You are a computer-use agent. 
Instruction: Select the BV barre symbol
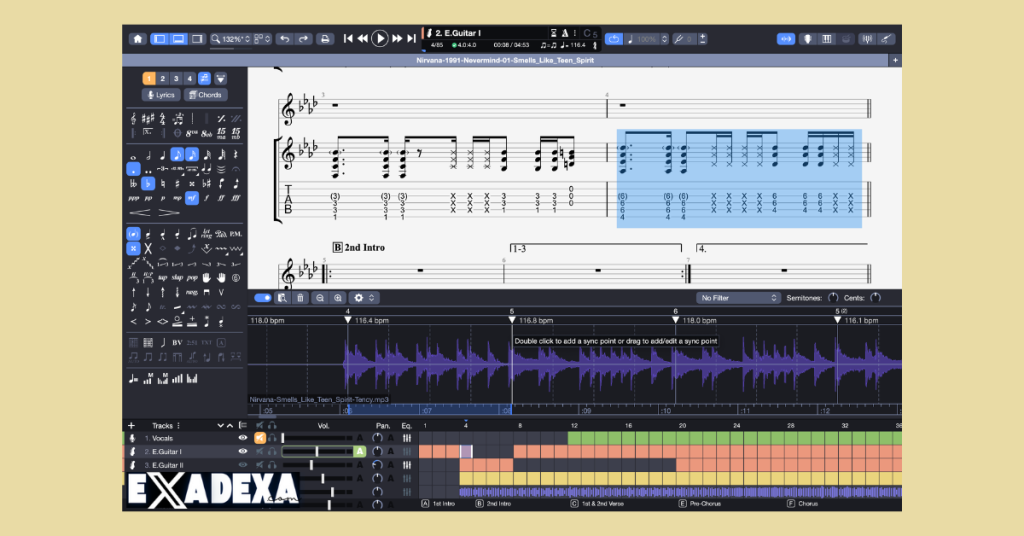(x=177, y=342)
